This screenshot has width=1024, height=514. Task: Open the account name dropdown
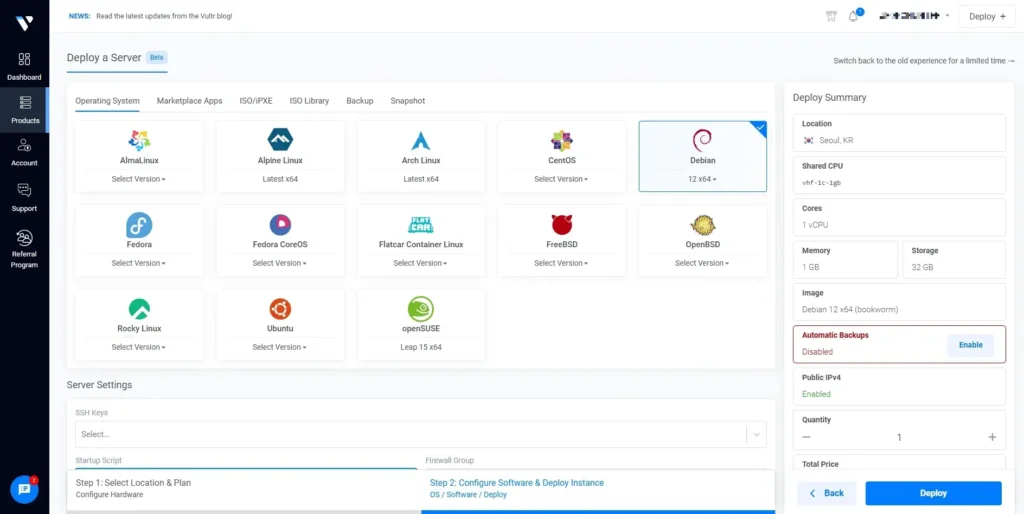coord(914,16)
